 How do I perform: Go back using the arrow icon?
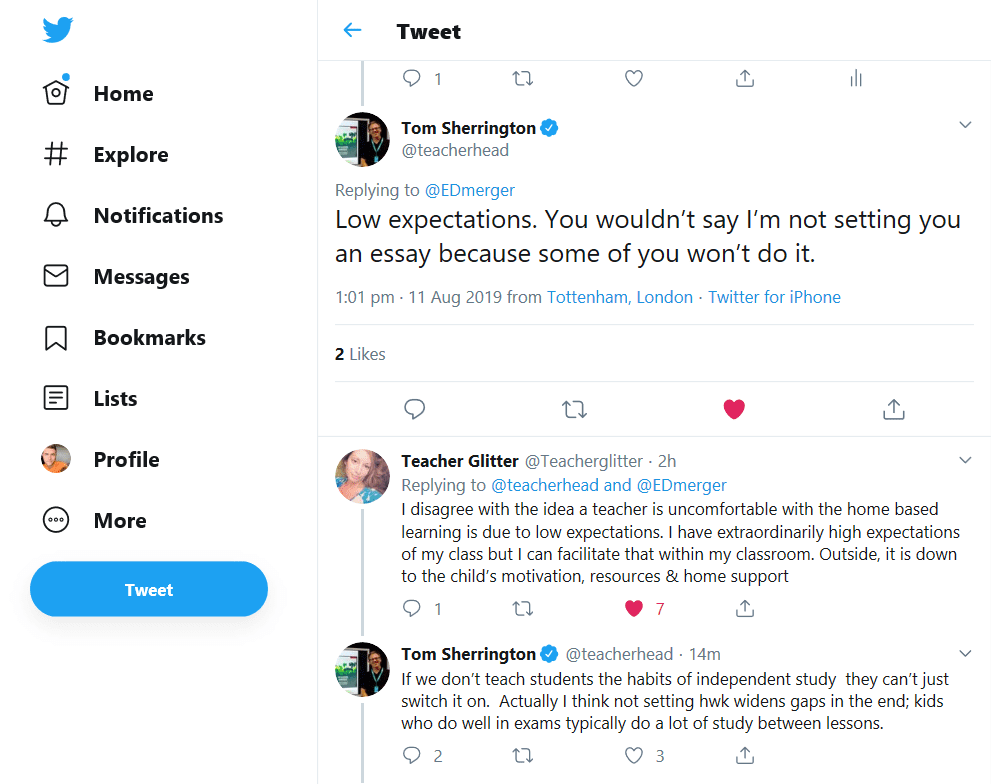click(x=352, y=30)
